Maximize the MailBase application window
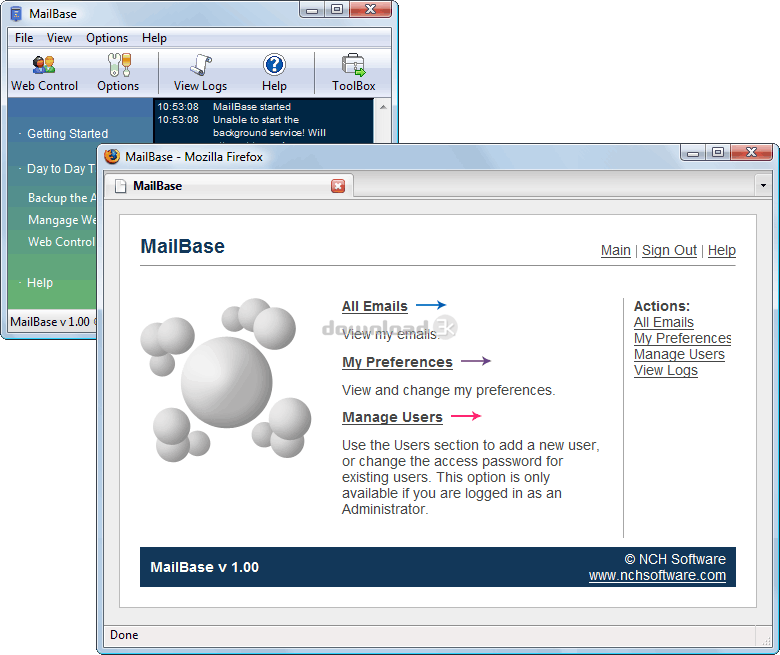Viewport: 780px width, 655px height. tap(337, 10)
